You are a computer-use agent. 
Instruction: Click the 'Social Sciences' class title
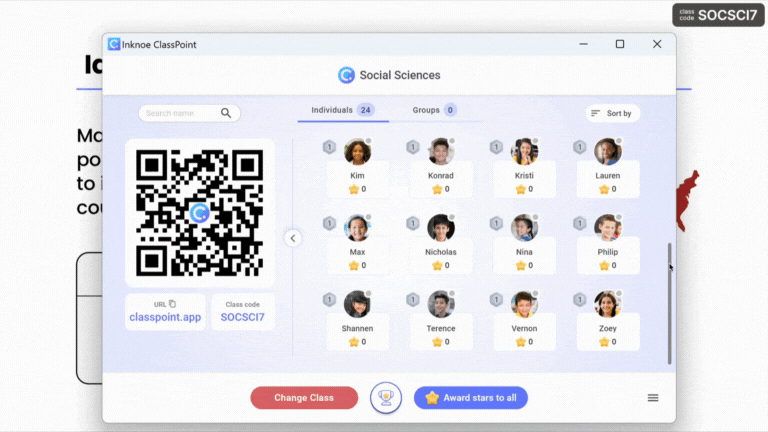click(400, 75)
